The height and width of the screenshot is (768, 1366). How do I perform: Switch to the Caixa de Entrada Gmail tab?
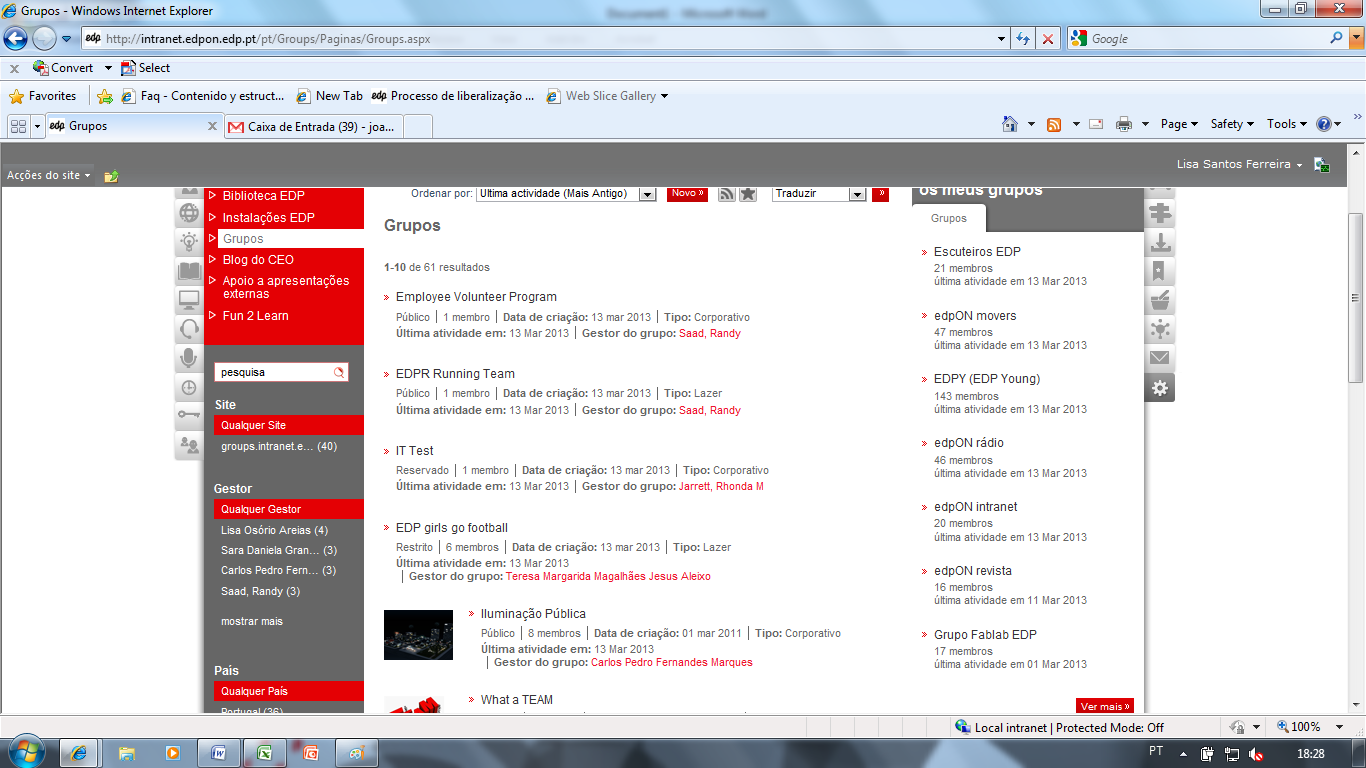point(314,127)
